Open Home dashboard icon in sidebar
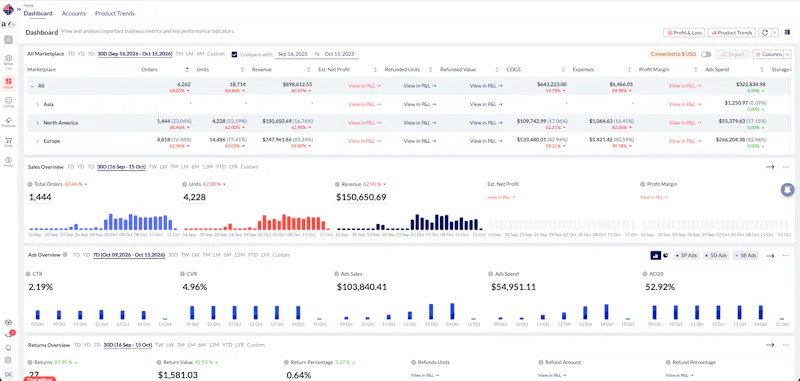This screenshot has width=800, height=381. coord(8,83)
